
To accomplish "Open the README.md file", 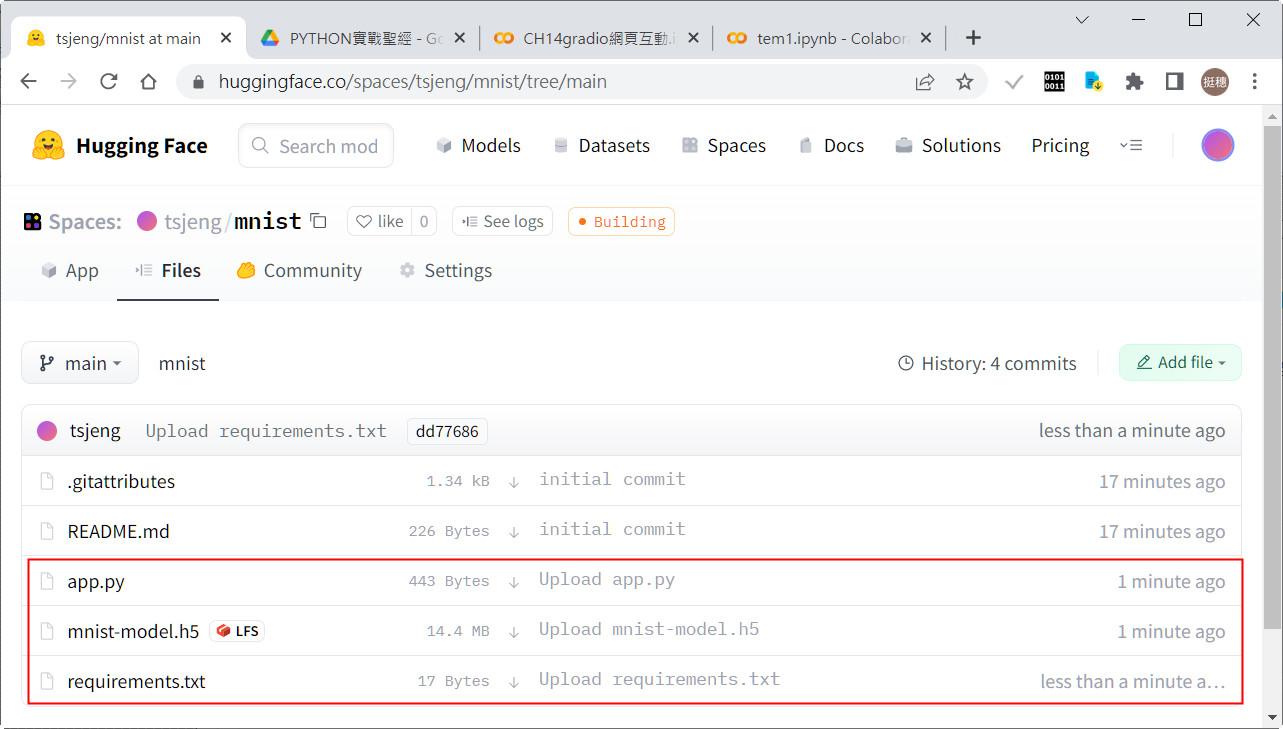I will pyautogui.click(x=118, y=531).
